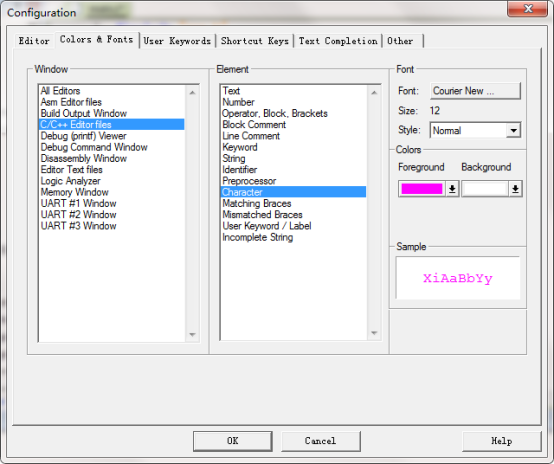Select Logic Analyzer
This screenshot has height=464, width=554.
pos(111,181)
